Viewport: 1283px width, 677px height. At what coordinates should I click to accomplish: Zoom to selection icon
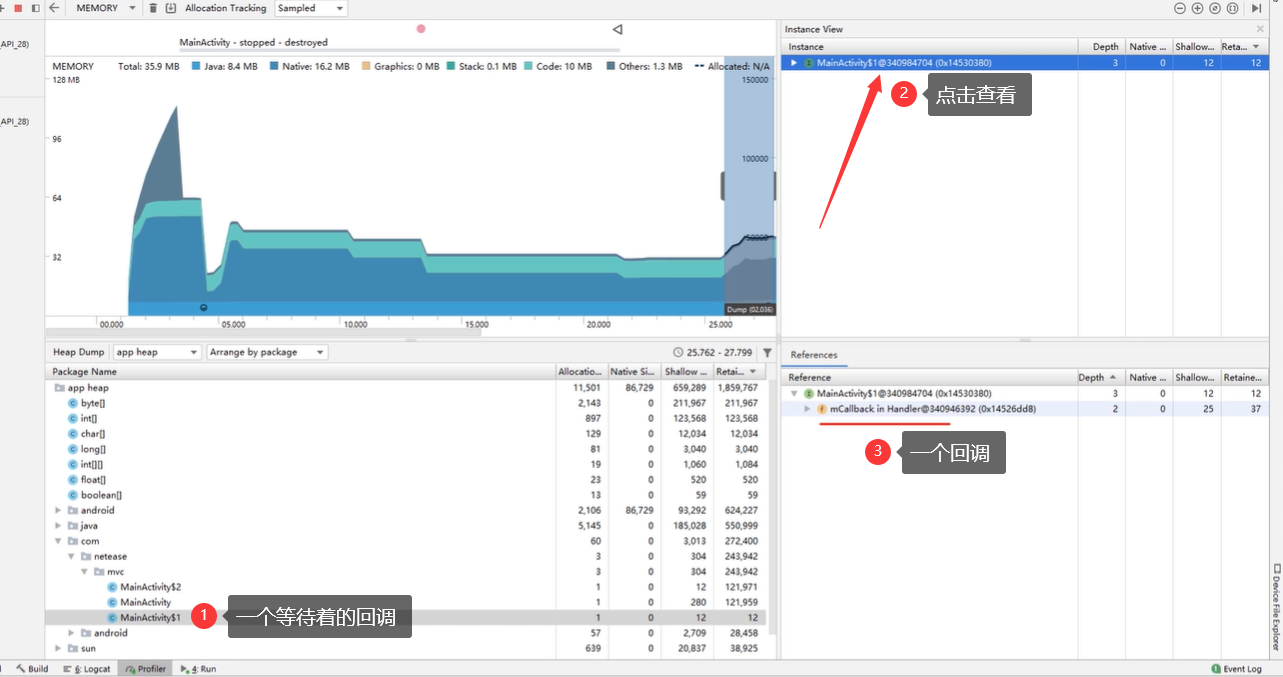point(1232,8)
